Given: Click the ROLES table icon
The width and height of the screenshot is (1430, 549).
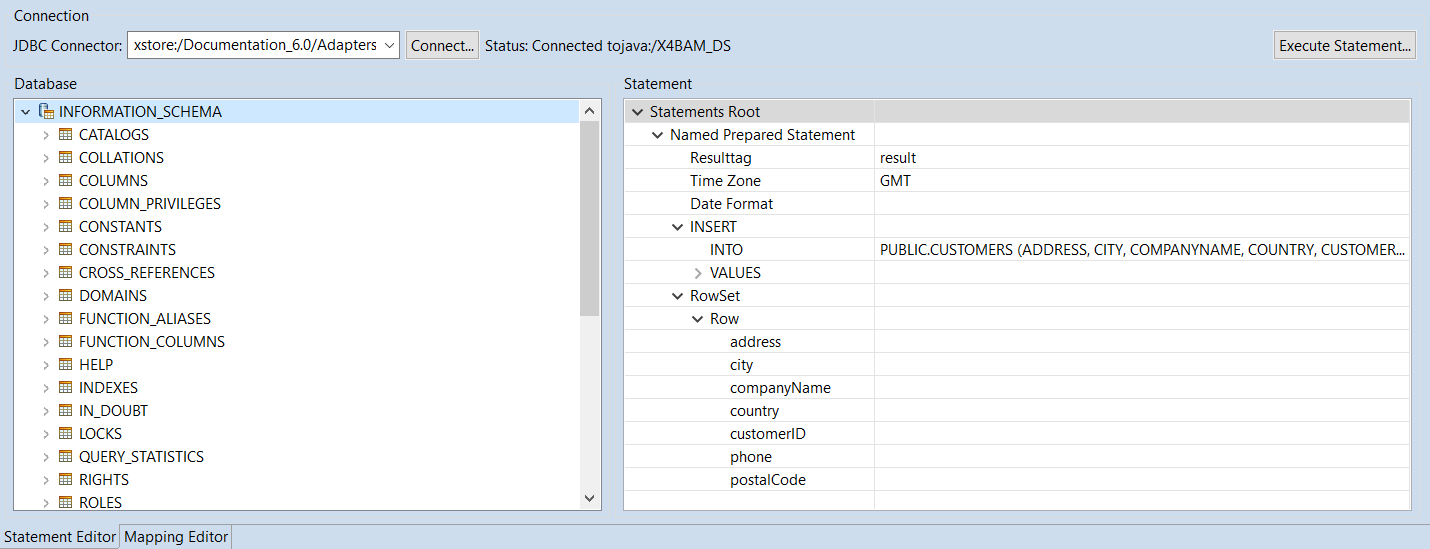Looking at the screenshot, I should 66,503.
